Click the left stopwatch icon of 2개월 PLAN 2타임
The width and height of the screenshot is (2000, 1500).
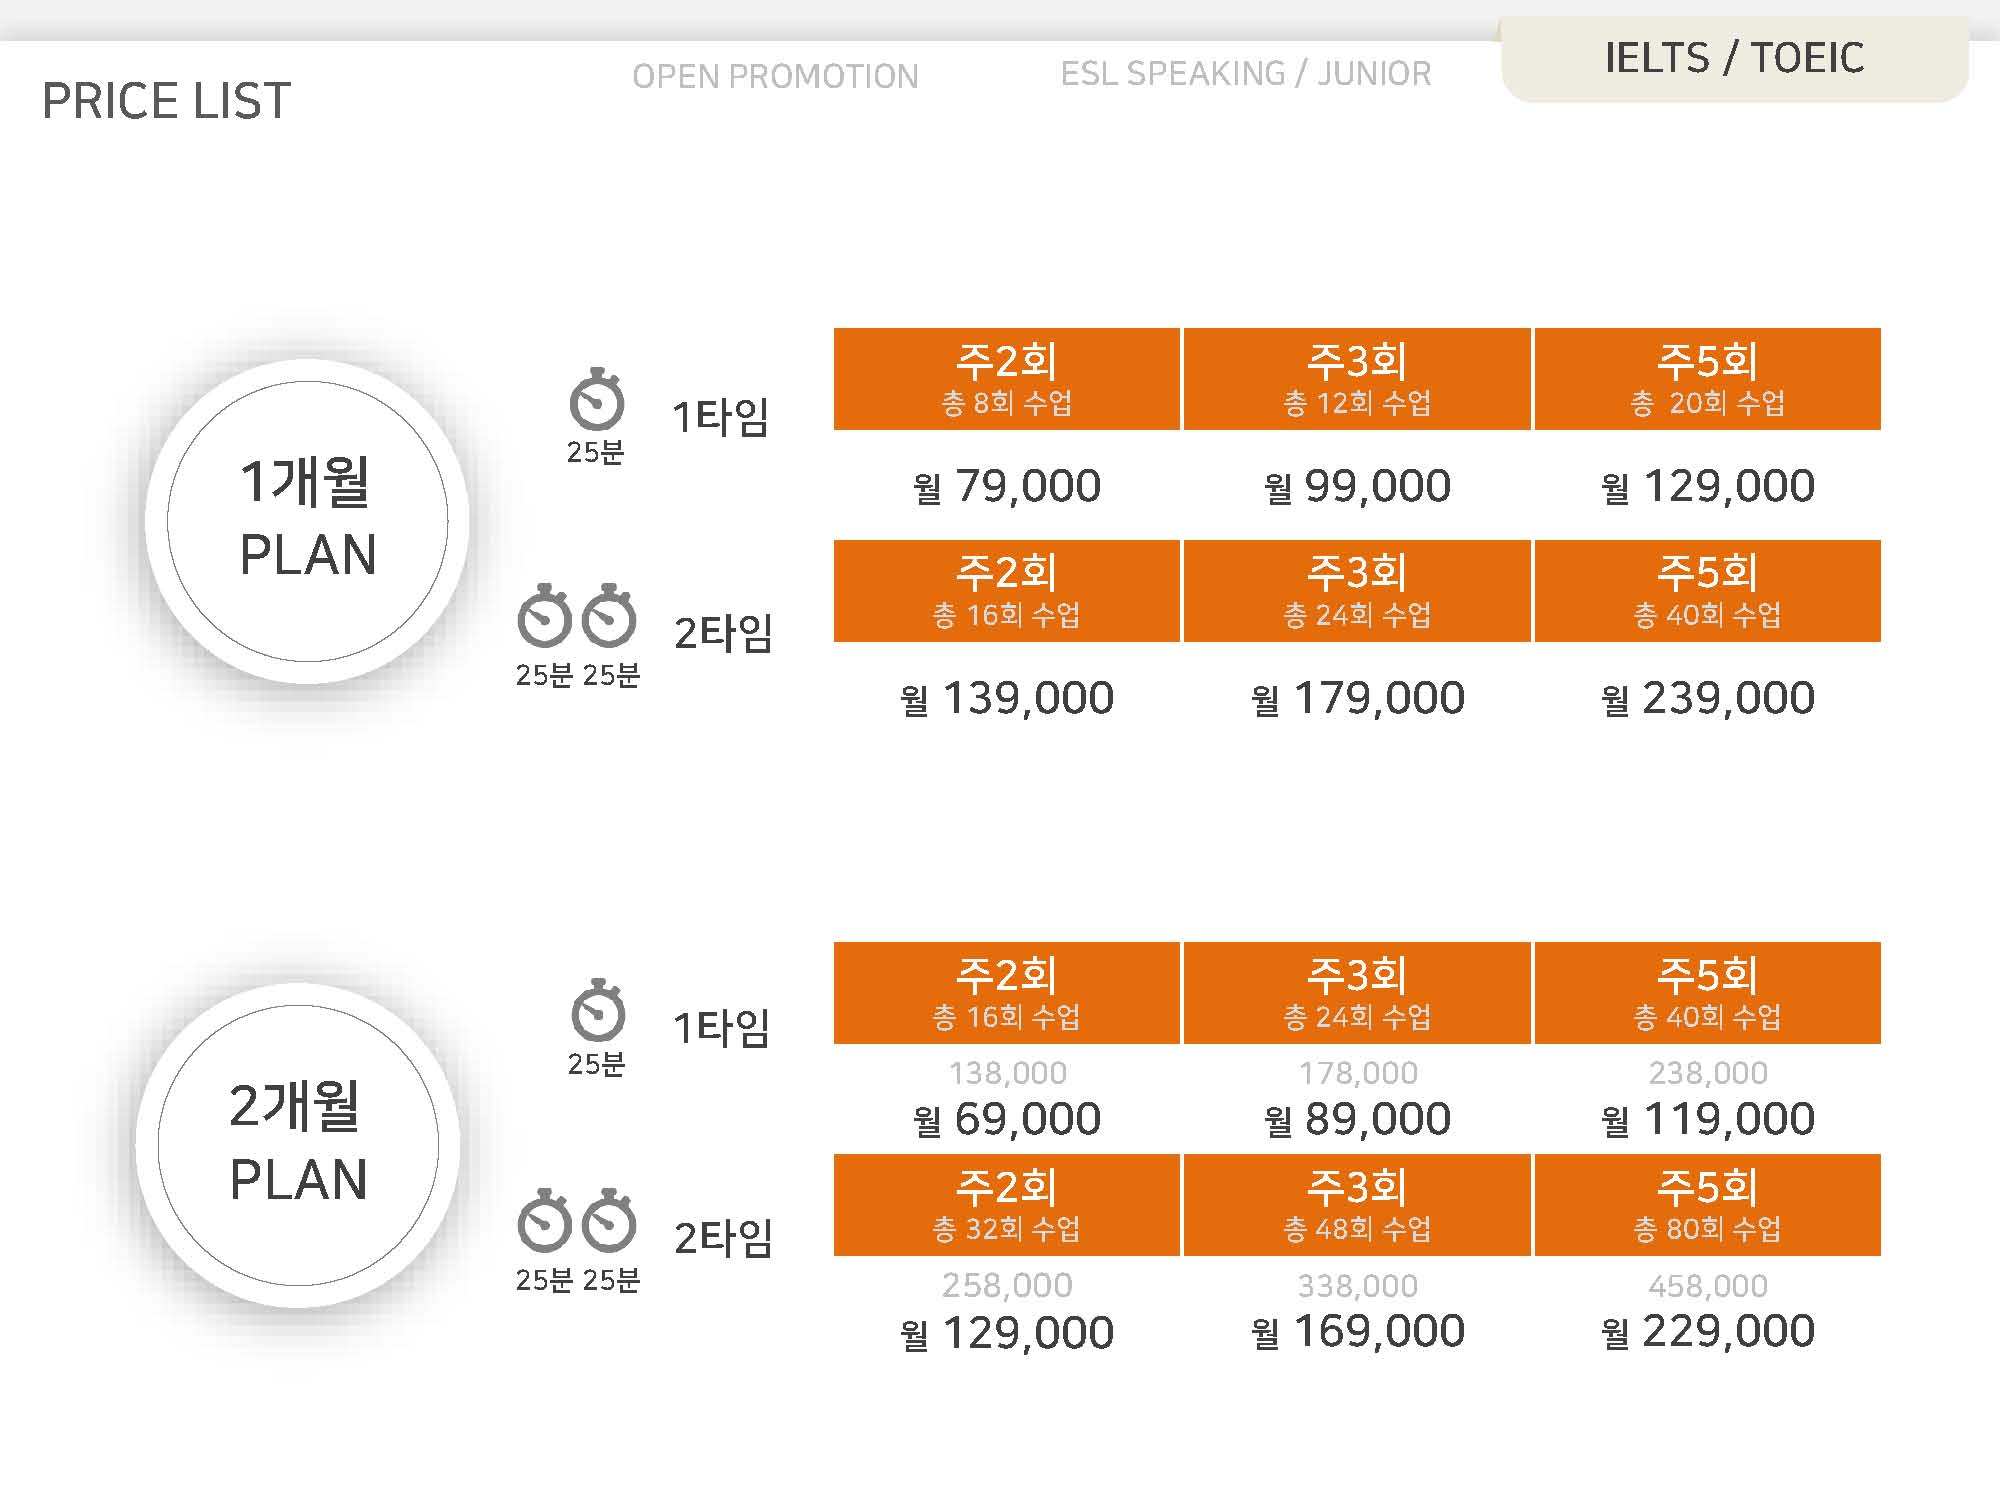point(544,1222)
